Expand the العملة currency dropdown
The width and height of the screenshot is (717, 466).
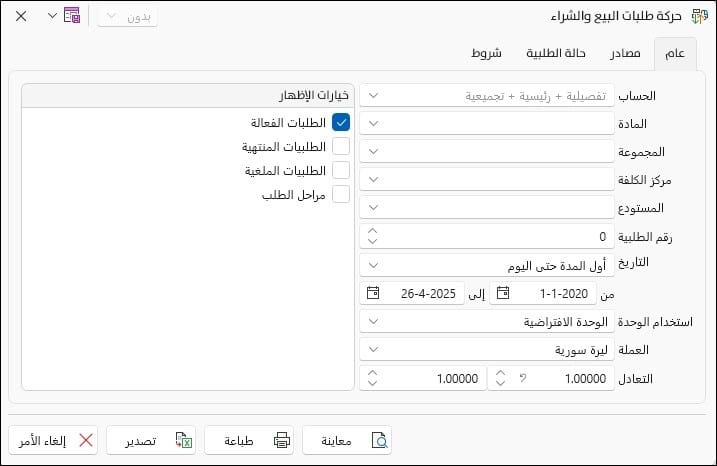tap(373, 350)
